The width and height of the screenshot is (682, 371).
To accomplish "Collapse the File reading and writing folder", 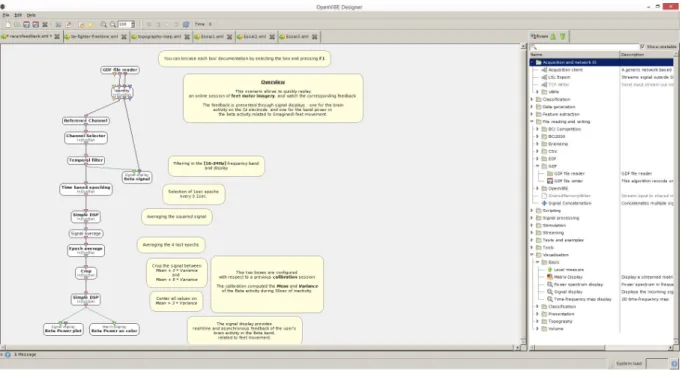I will (532, 121).
